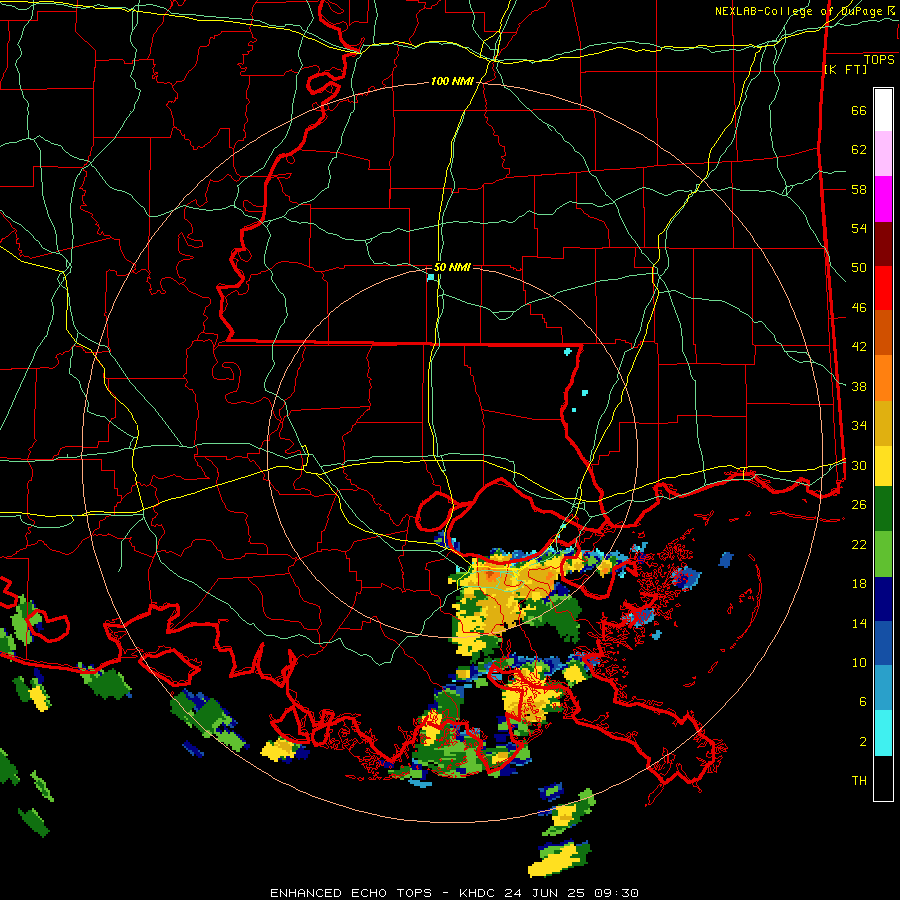Click the orange legend band near 38
The image size is (900, 900).
coord(883,378)
